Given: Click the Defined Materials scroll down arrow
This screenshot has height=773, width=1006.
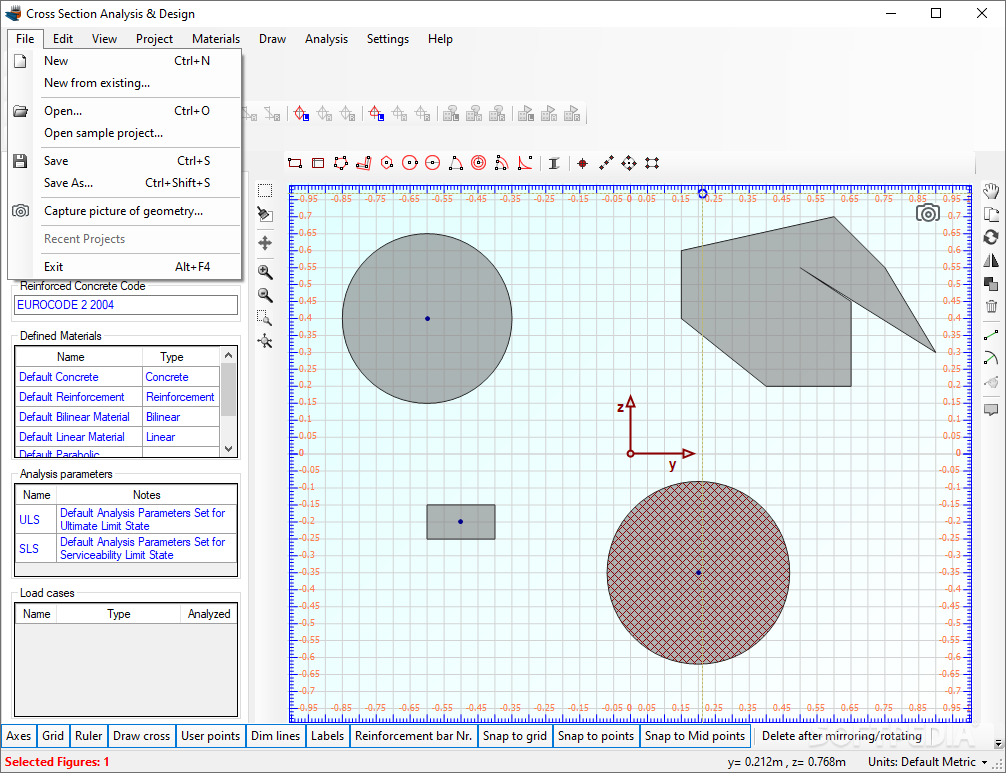Looking at the screenshot, I should (228, 449).
